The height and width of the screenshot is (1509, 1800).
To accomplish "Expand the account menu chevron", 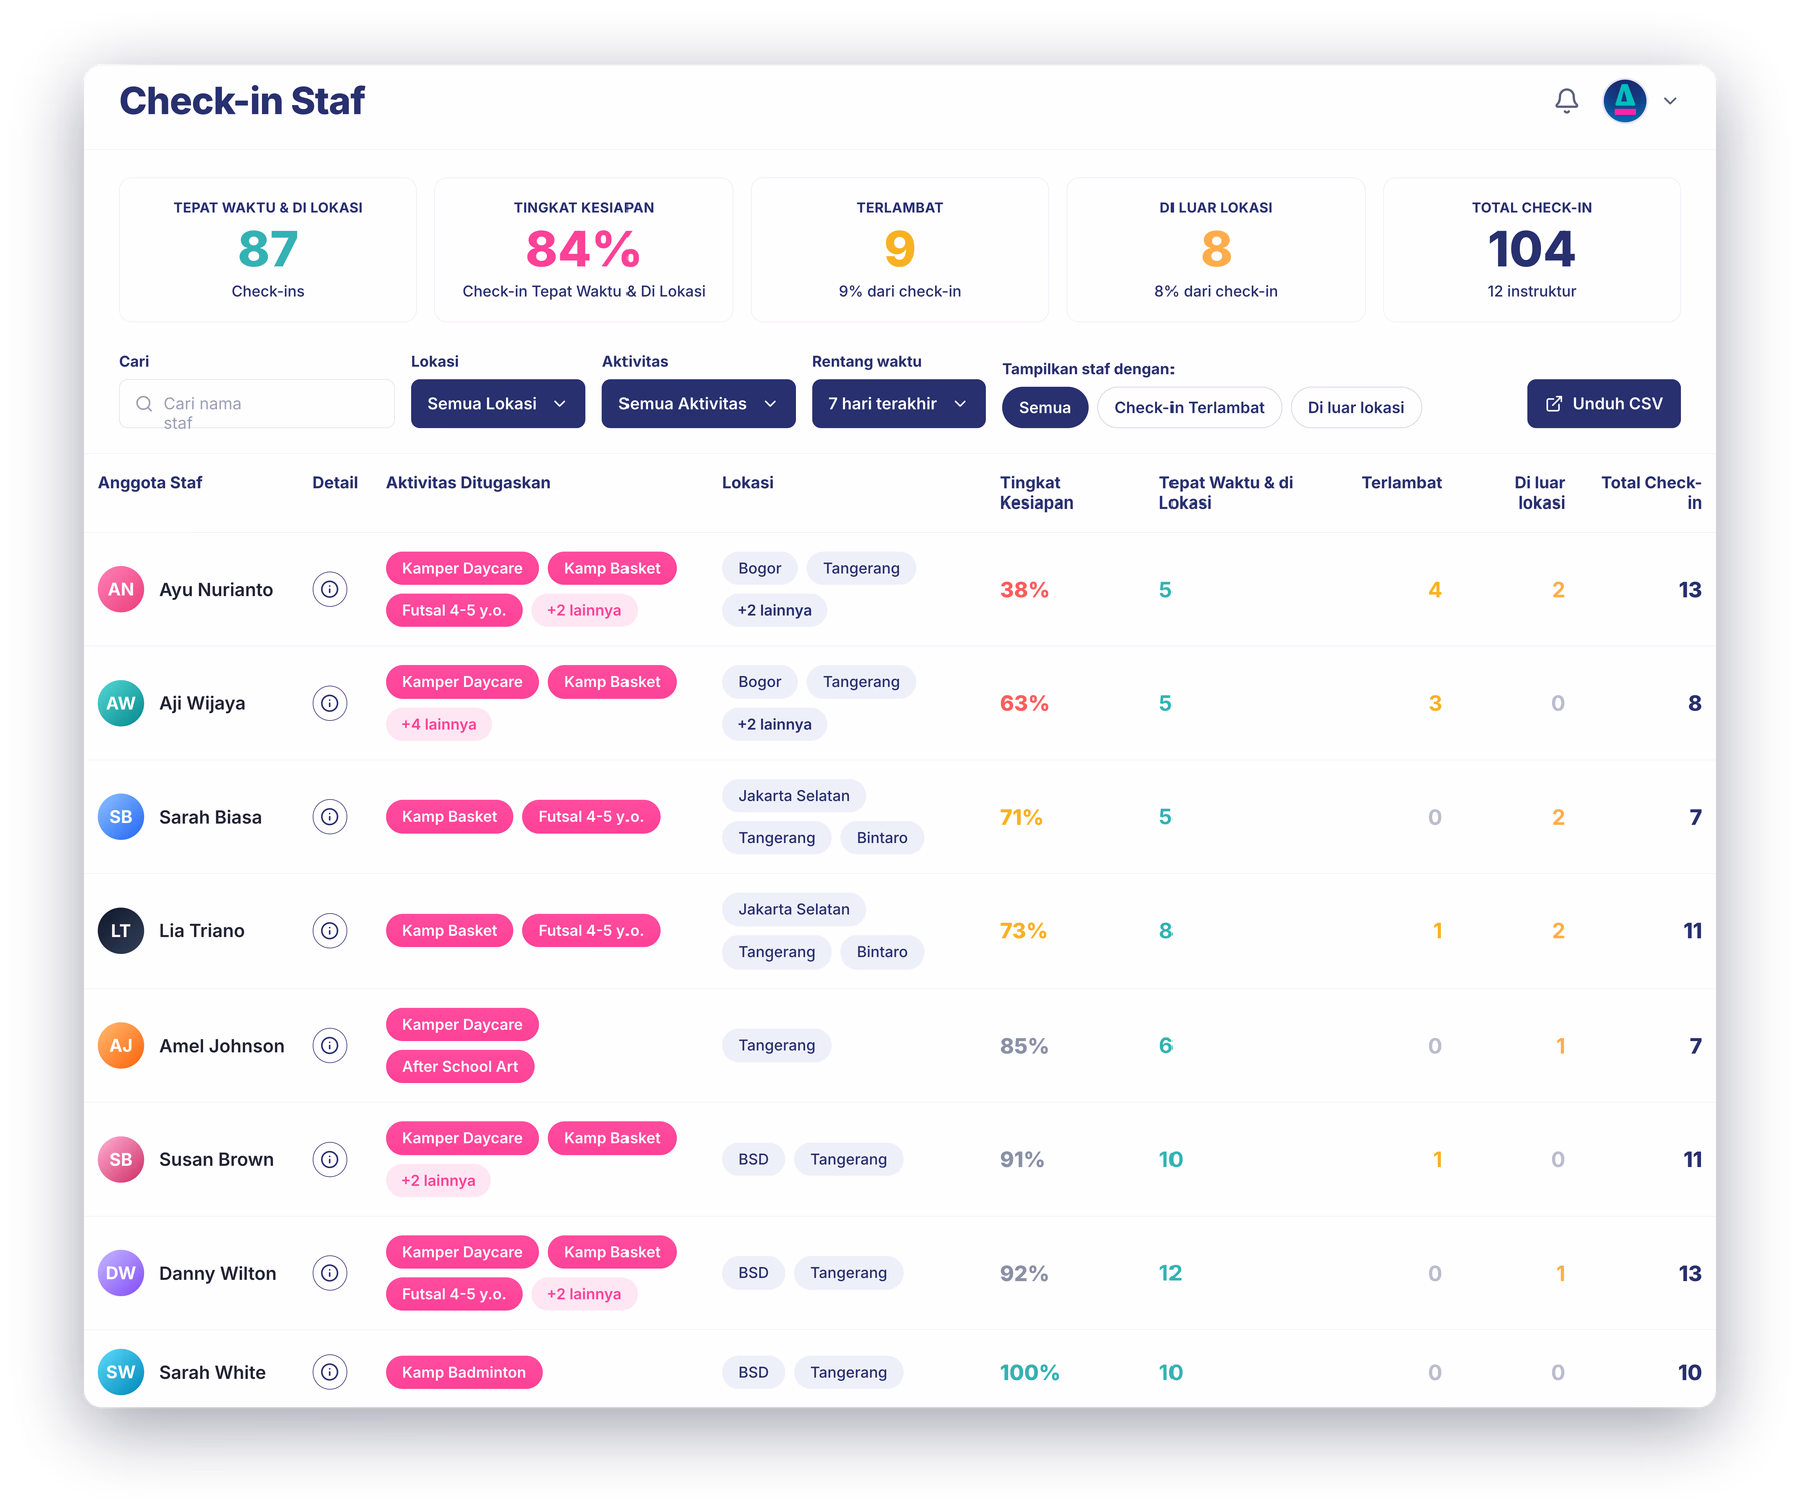I will [1670, 101].
